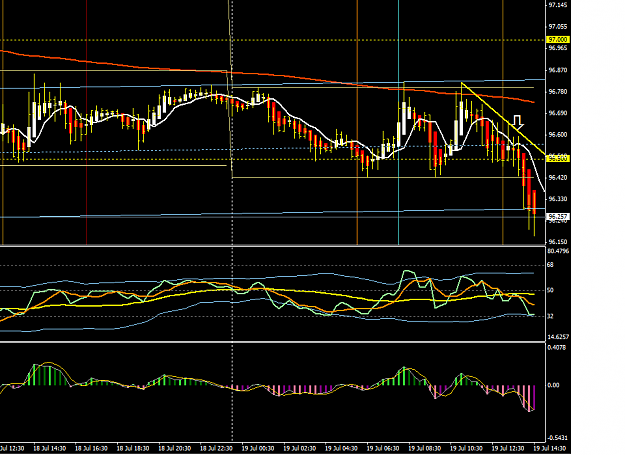The height and width of the screenshot is (455, 625).
Task: Click the 0.4078 histogram scale value
Action: (556, 347)
